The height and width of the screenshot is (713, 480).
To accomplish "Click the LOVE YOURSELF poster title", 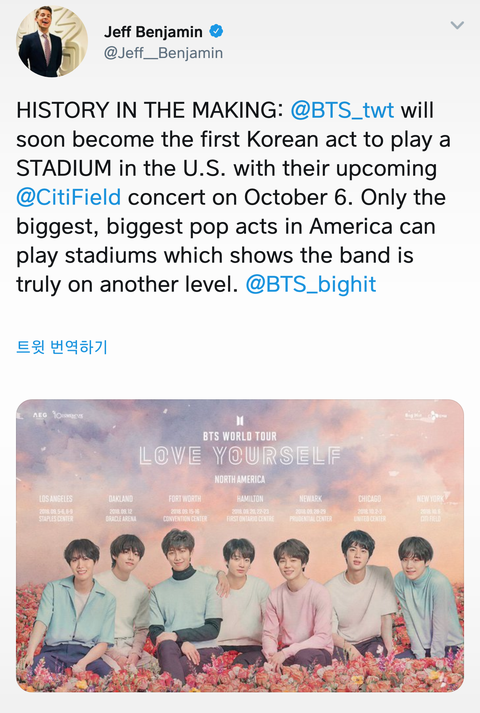I will tap(240, 455).
